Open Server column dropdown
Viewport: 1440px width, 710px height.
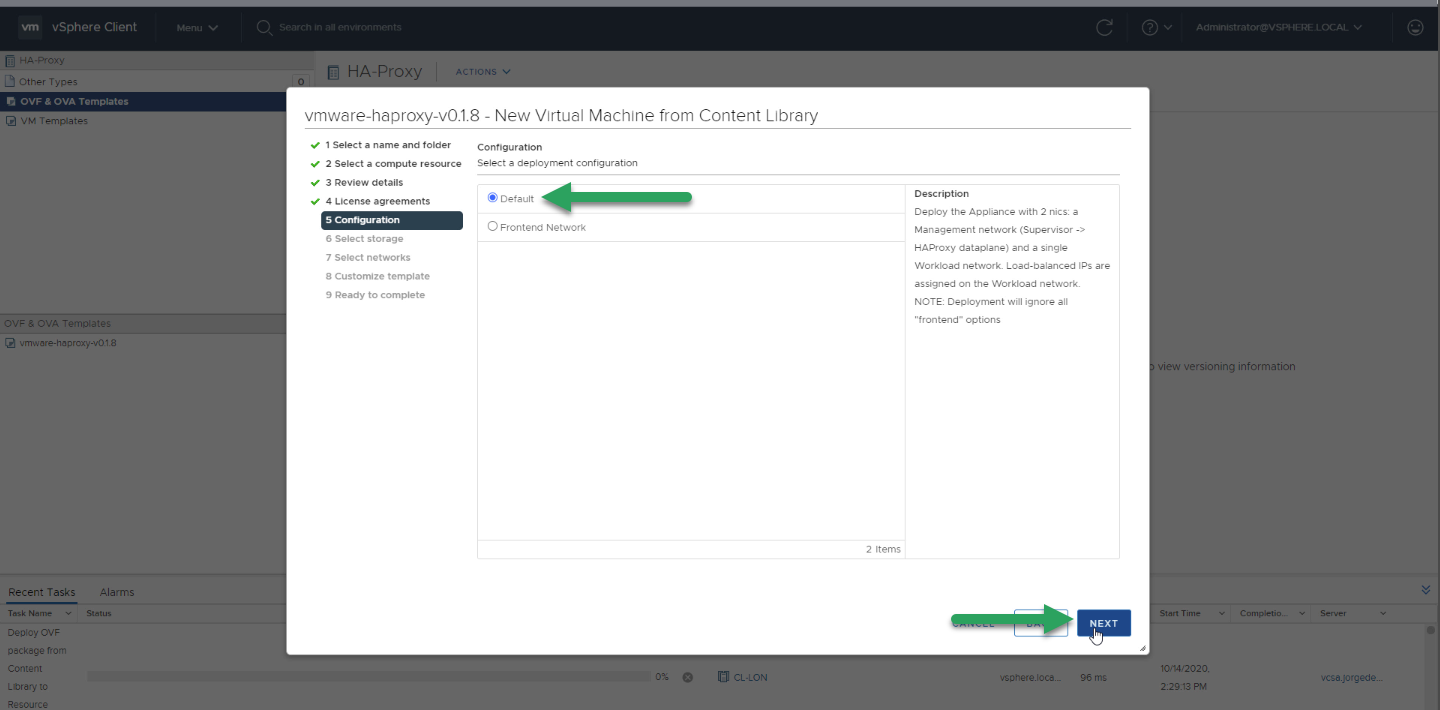pos(1383,613)
